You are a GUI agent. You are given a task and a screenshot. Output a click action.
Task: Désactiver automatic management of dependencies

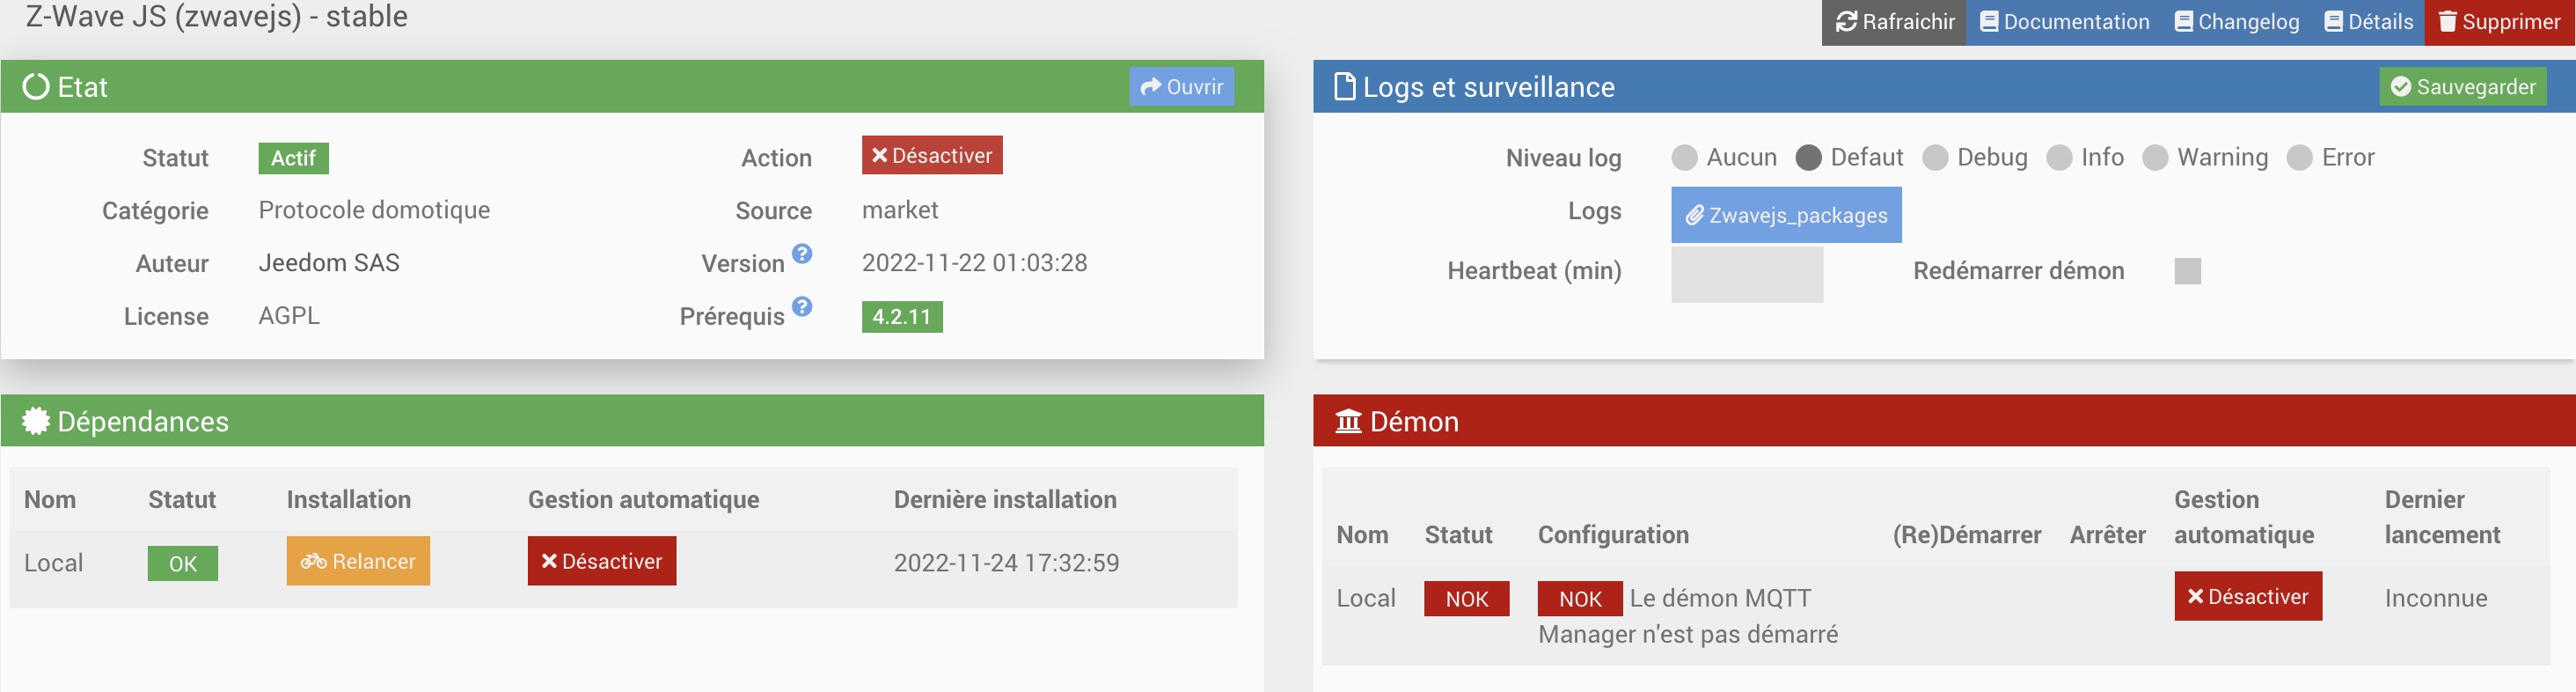click(601, 562)
